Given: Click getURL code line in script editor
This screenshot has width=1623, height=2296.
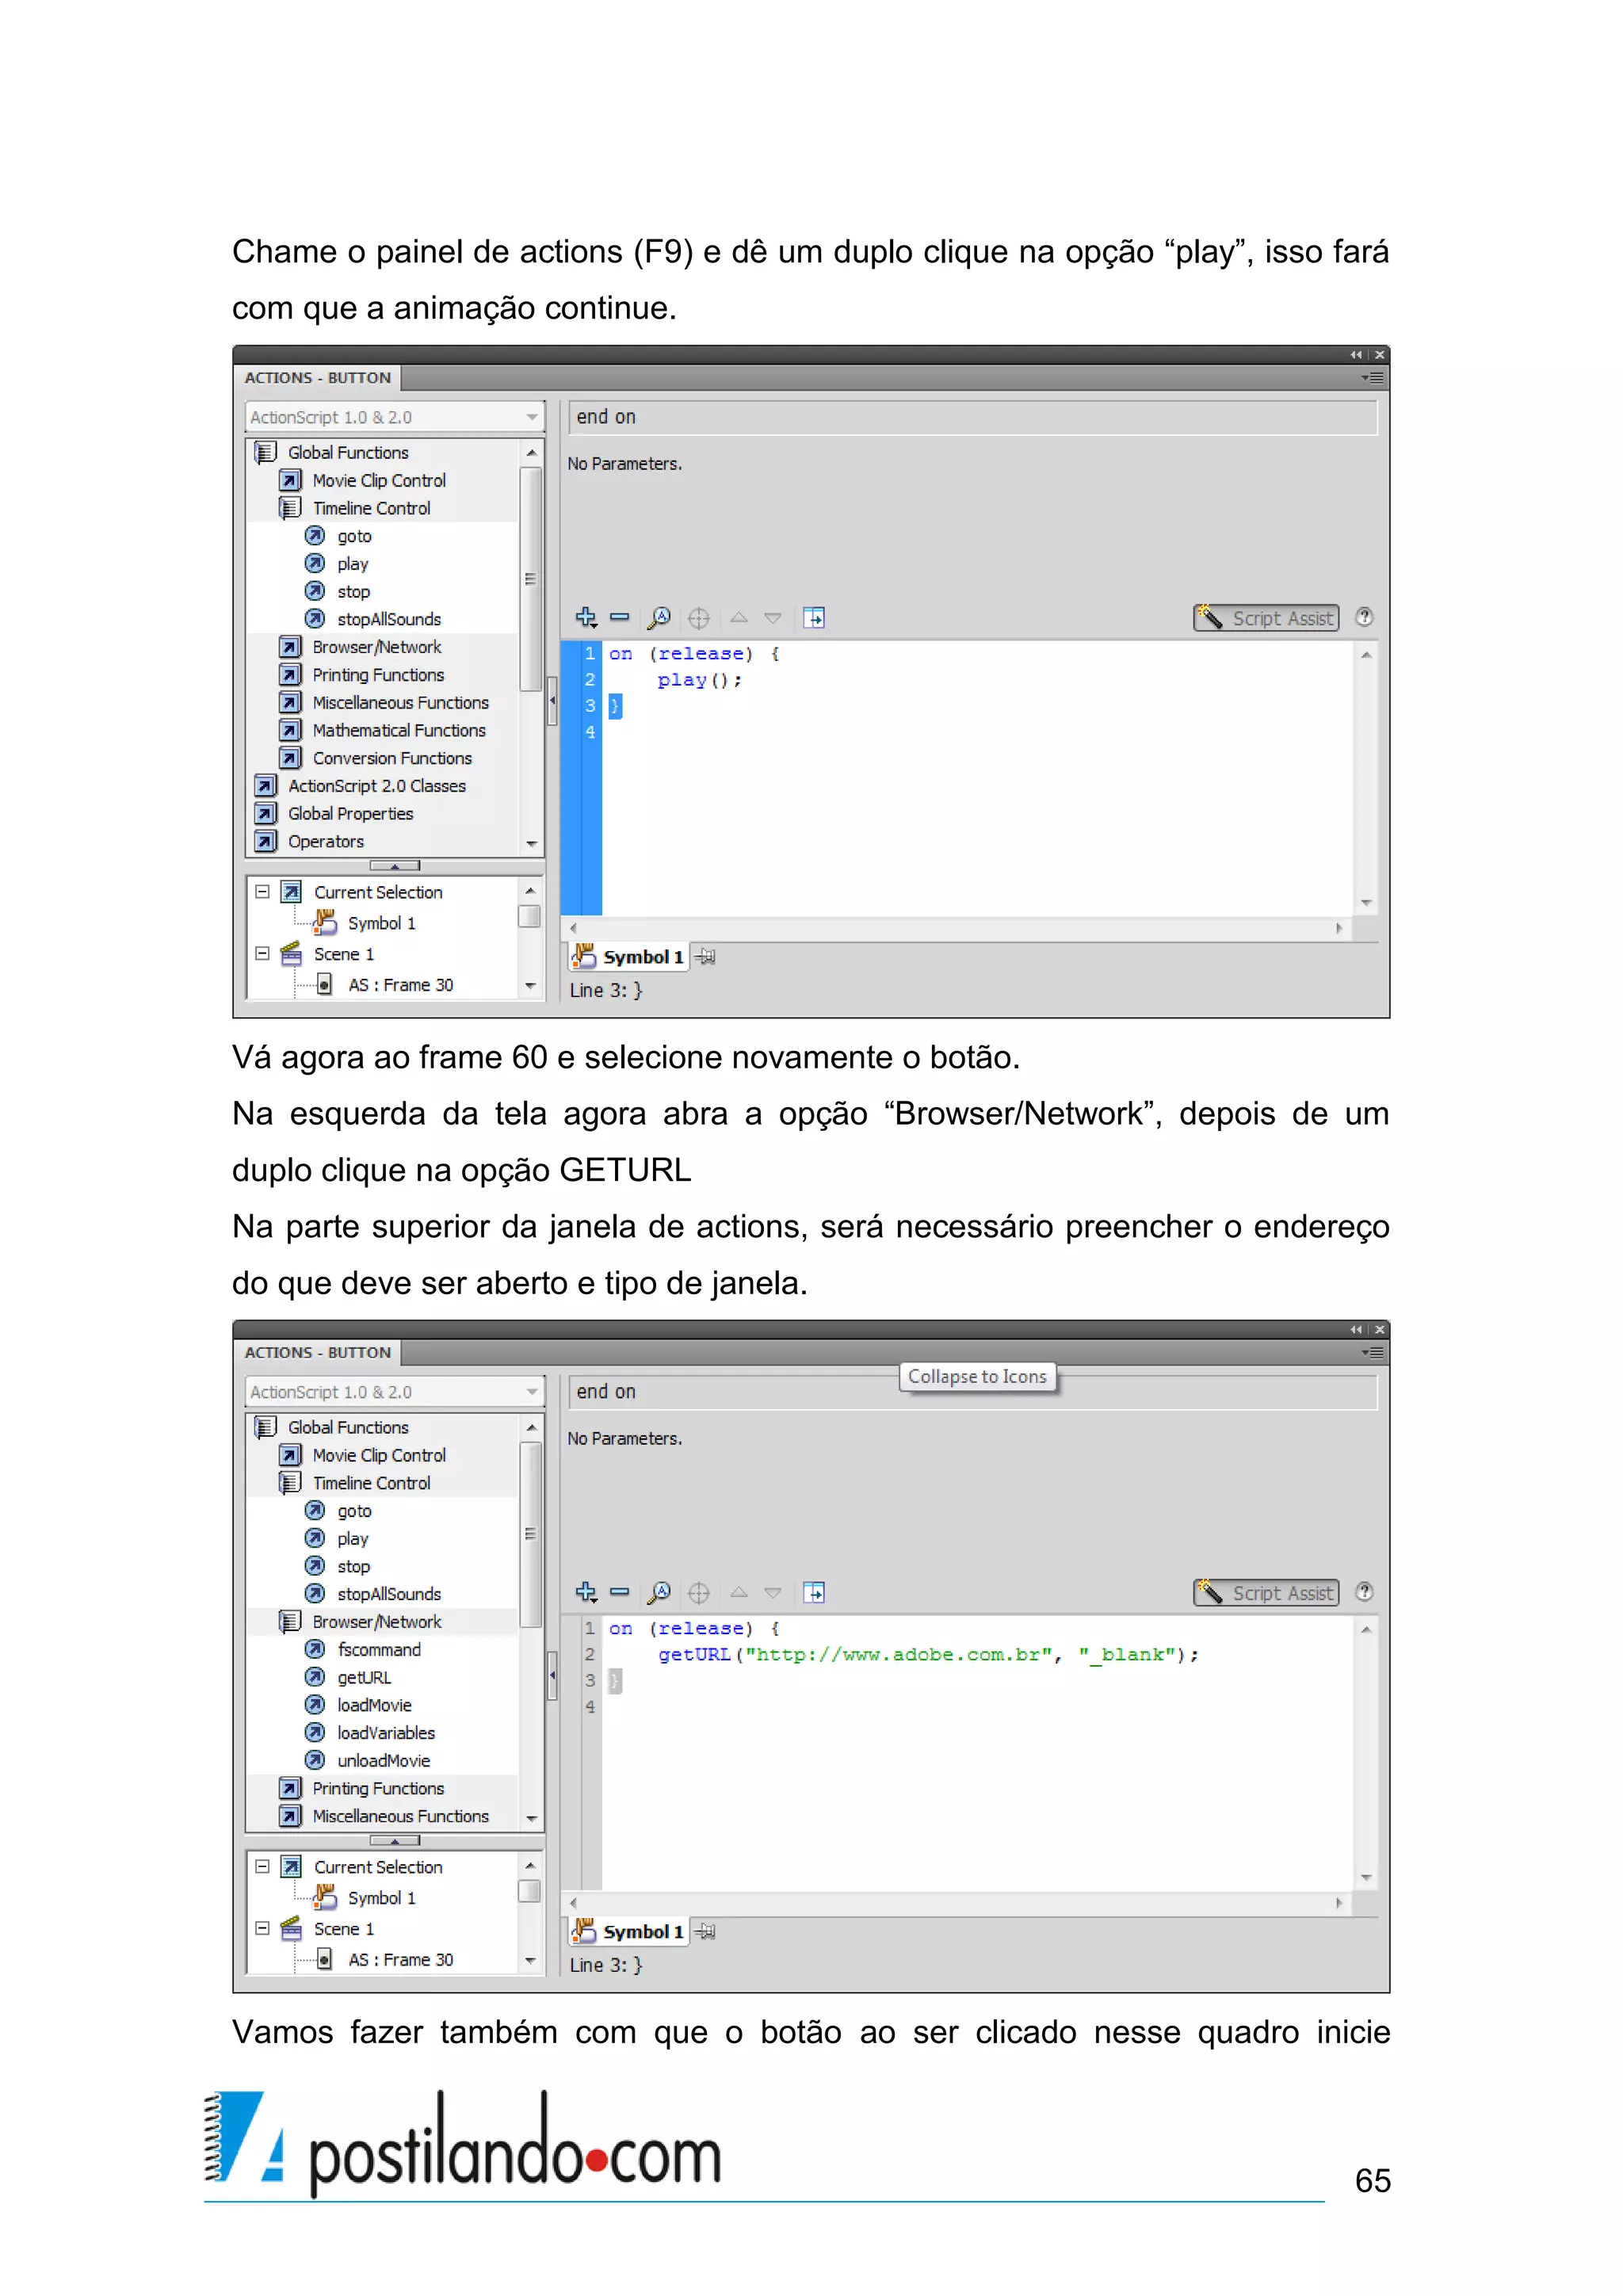Looking at the screenshot, I should 928,1655.
